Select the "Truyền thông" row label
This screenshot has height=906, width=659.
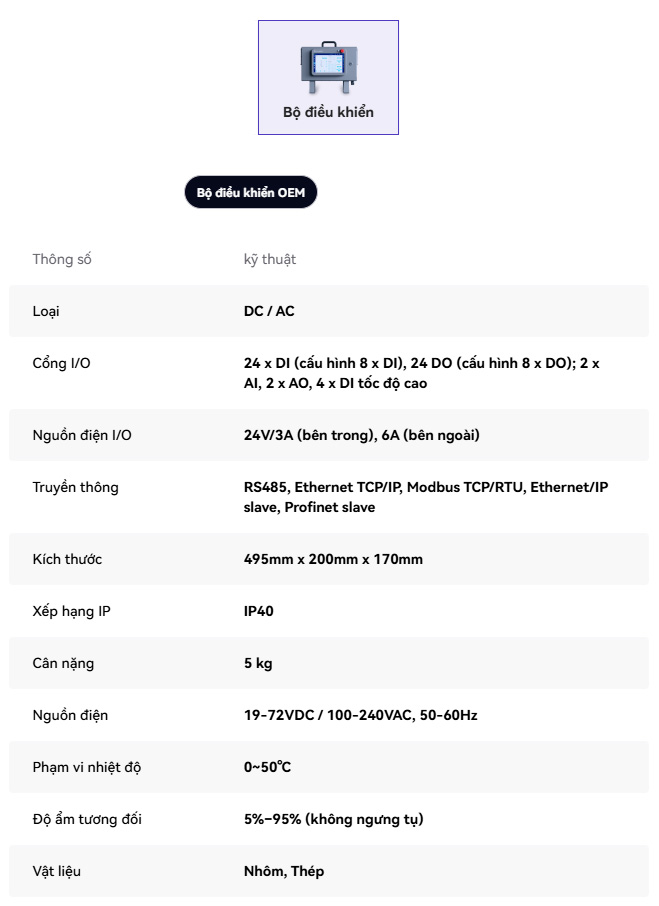75,487
